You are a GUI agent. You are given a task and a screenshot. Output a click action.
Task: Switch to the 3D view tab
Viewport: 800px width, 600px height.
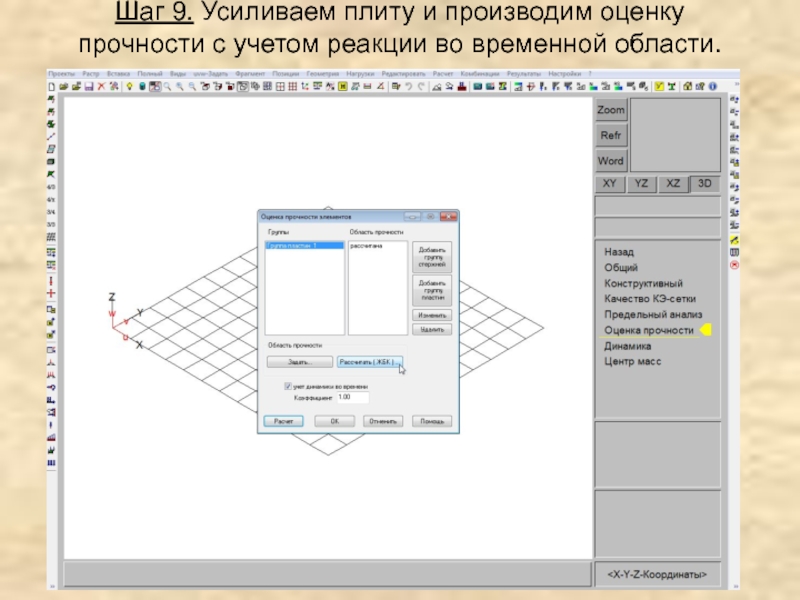[x=705, y=184]
